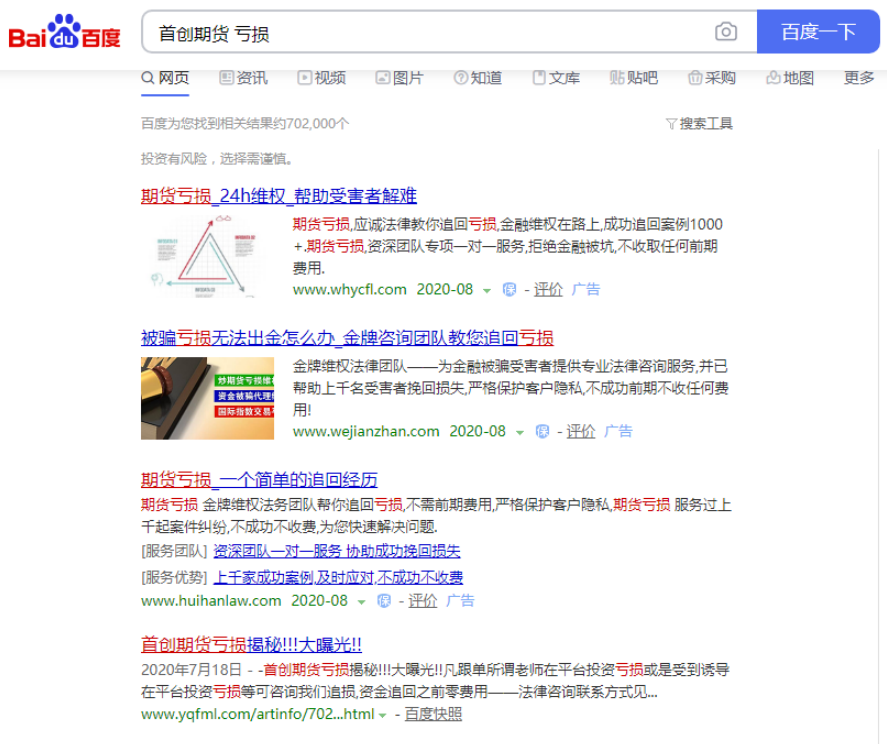Click the 百度一下 search button
Image resolution: width=887 pixels, height=744 pixels.
pyautogui.click(x=818, y=32)
